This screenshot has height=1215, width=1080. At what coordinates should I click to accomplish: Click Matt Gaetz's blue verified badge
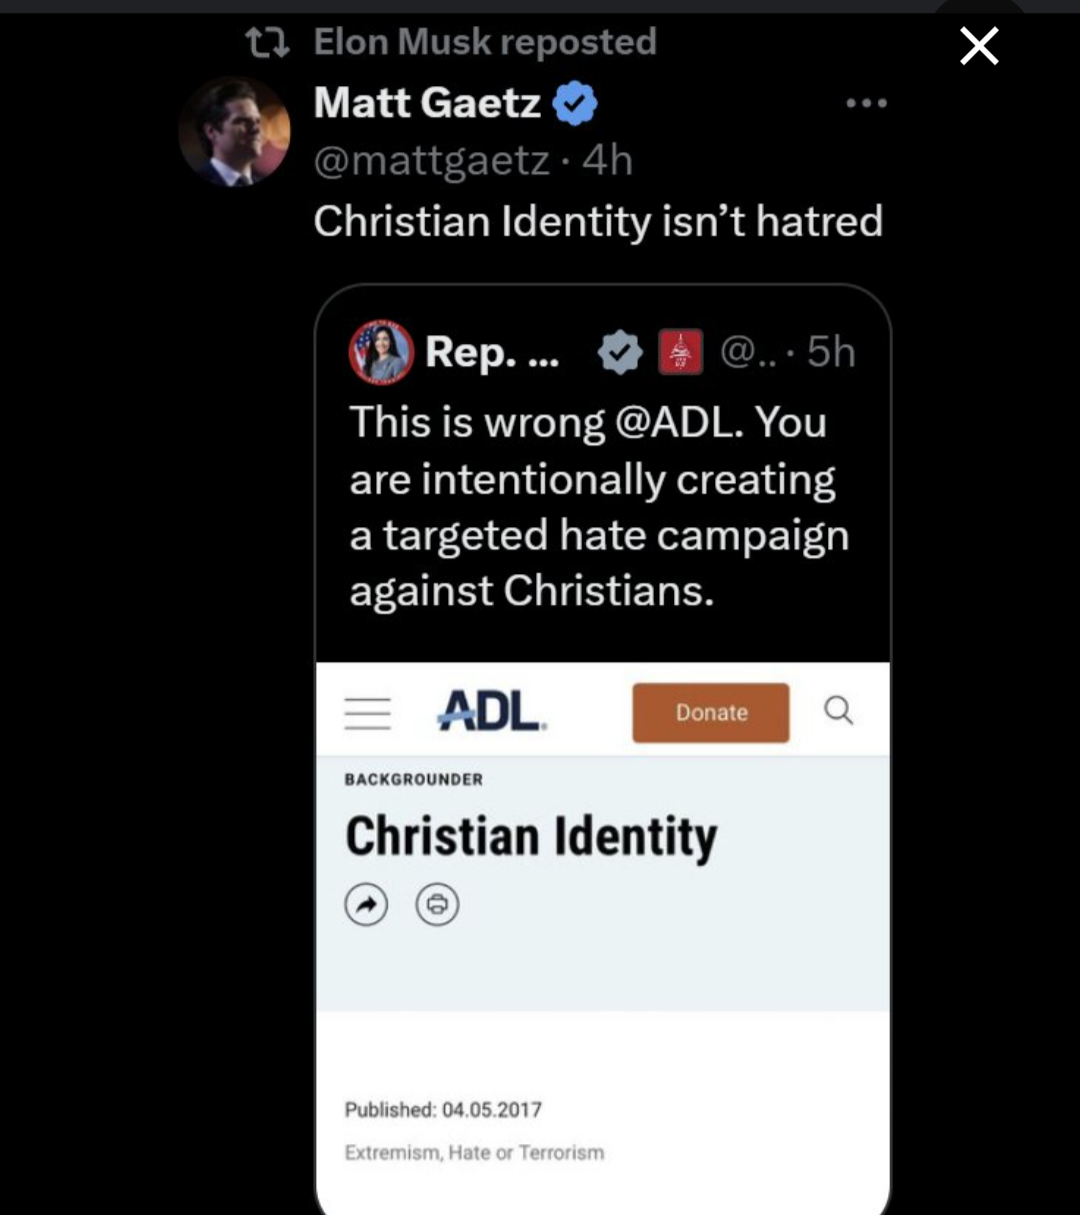pos(575,103)
